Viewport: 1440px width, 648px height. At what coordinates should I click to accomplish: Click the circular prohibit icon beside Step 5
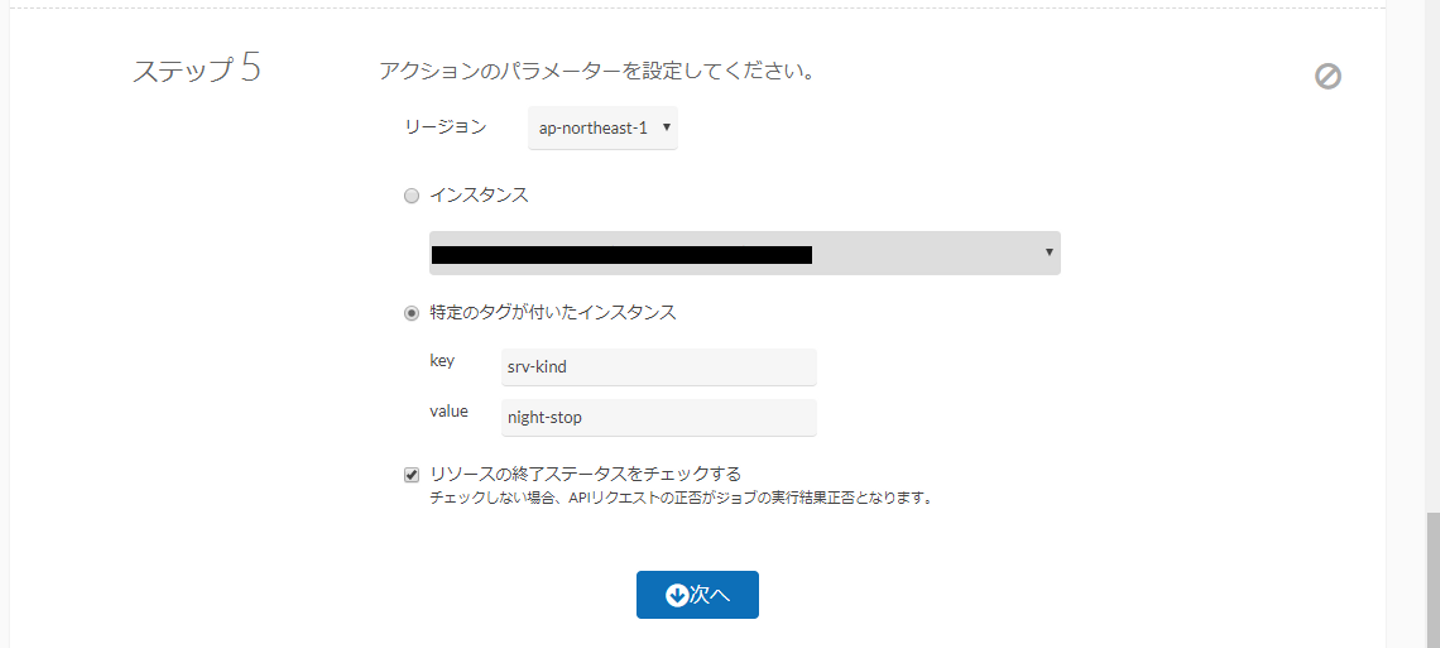tap(1328, 76)
